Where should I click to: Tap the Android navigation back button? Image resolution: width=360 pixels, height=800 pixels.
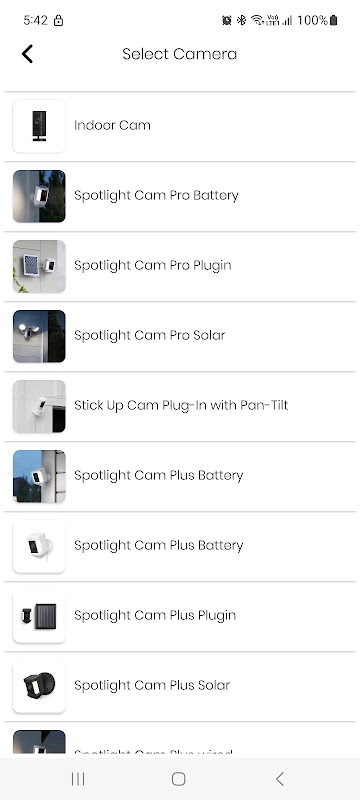coord(279,779)
